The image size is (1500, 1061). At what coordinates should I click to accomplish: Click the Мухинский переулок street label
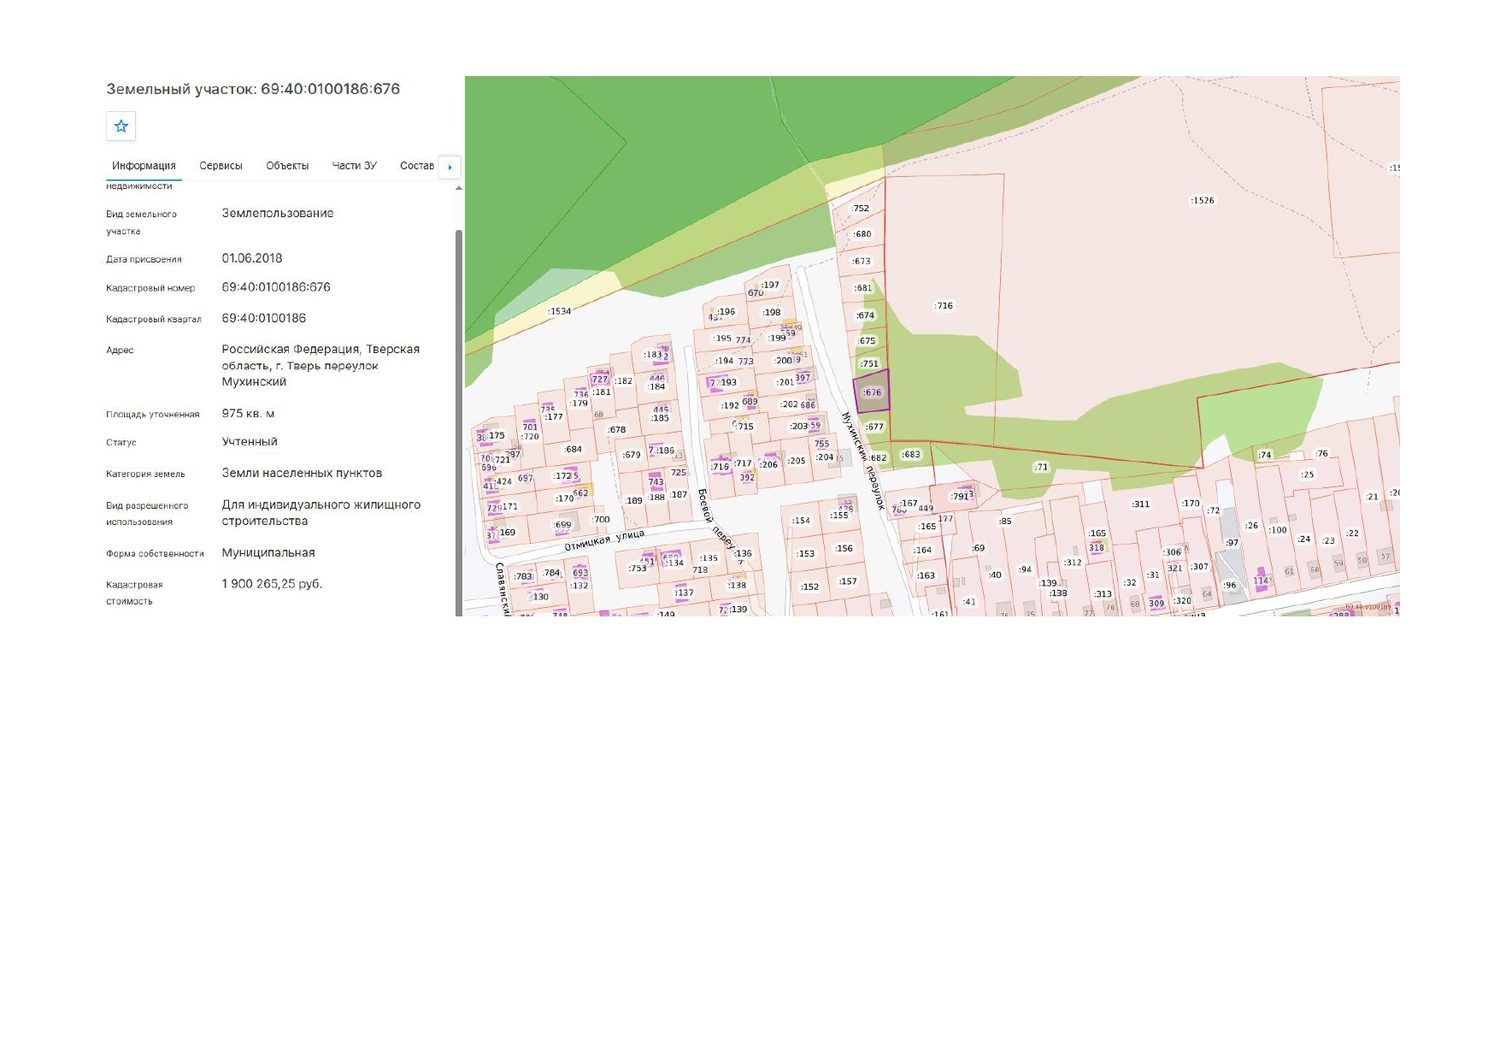864,460
